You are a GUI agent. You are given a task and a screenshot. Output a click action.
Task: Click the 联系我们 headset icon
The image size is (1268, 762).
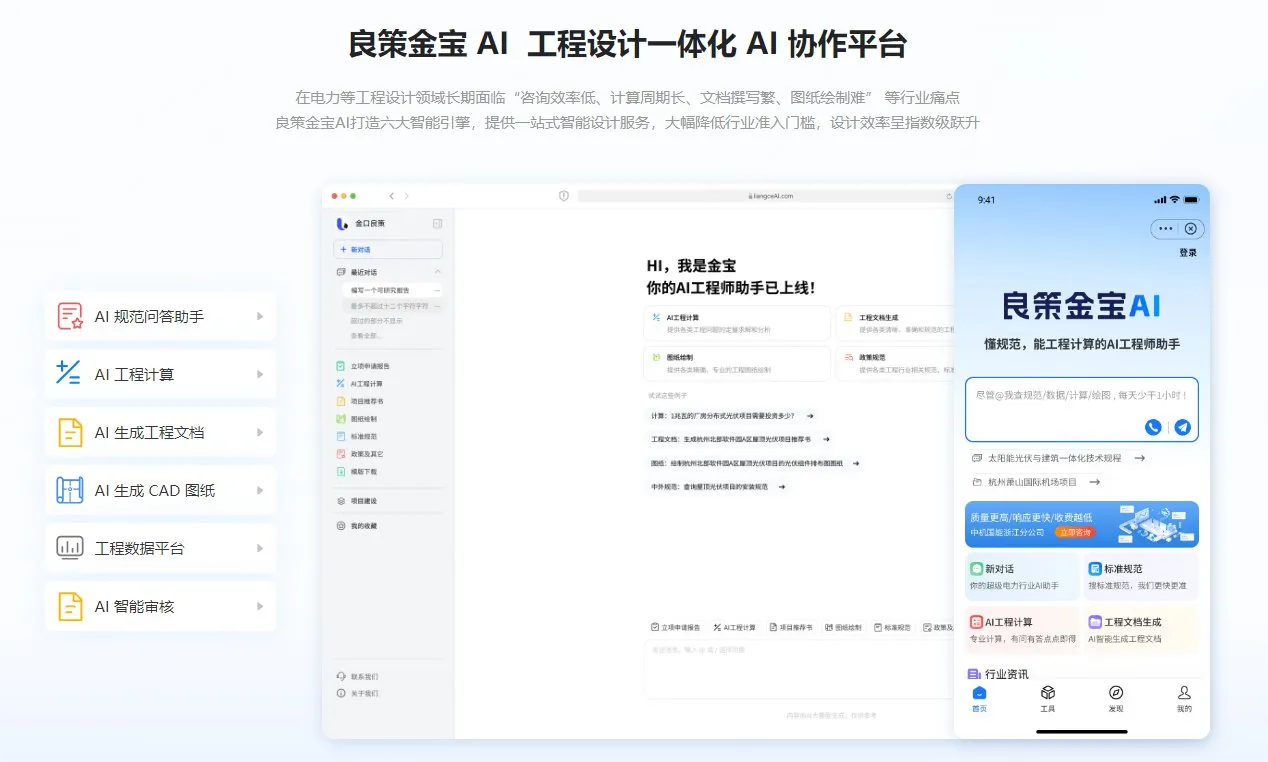tap(341, 677)
